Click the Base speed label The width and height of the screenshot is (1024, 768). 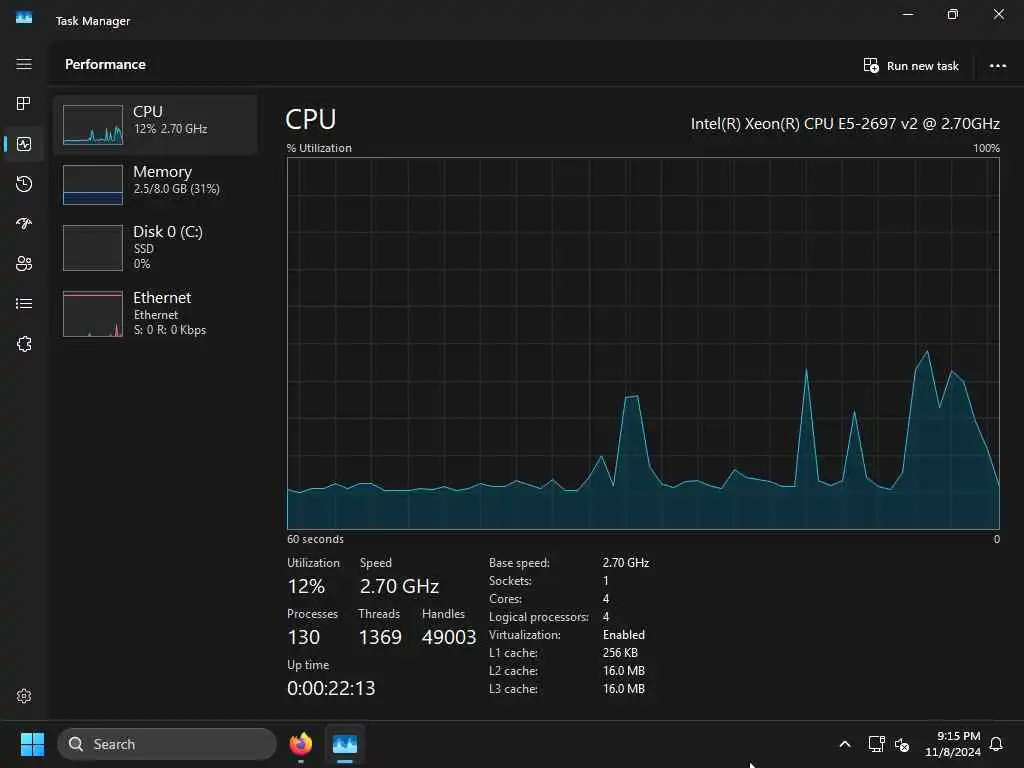click(519, 562)
